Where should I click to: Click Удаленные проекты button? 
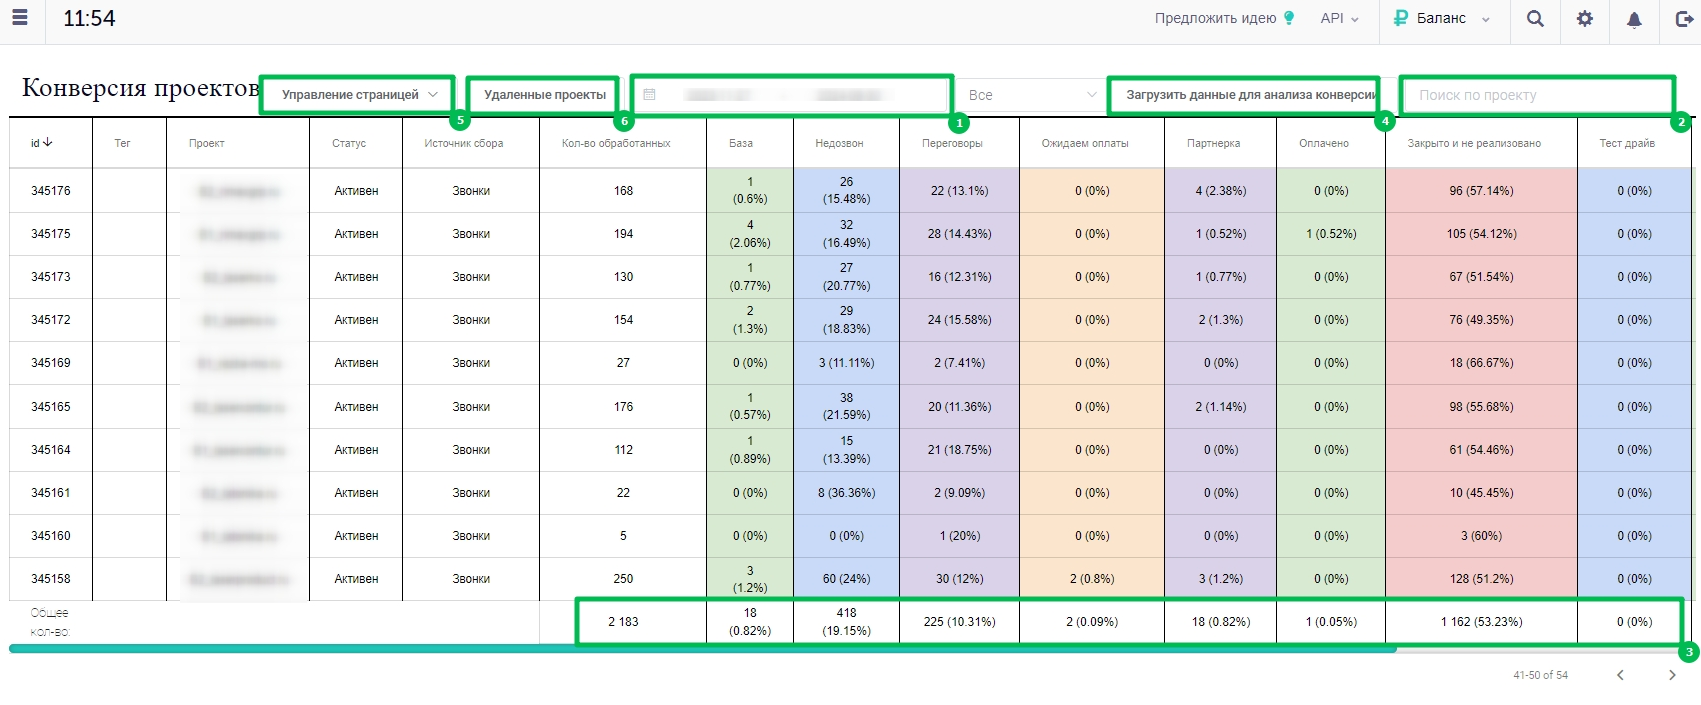(x=545, y=95)
